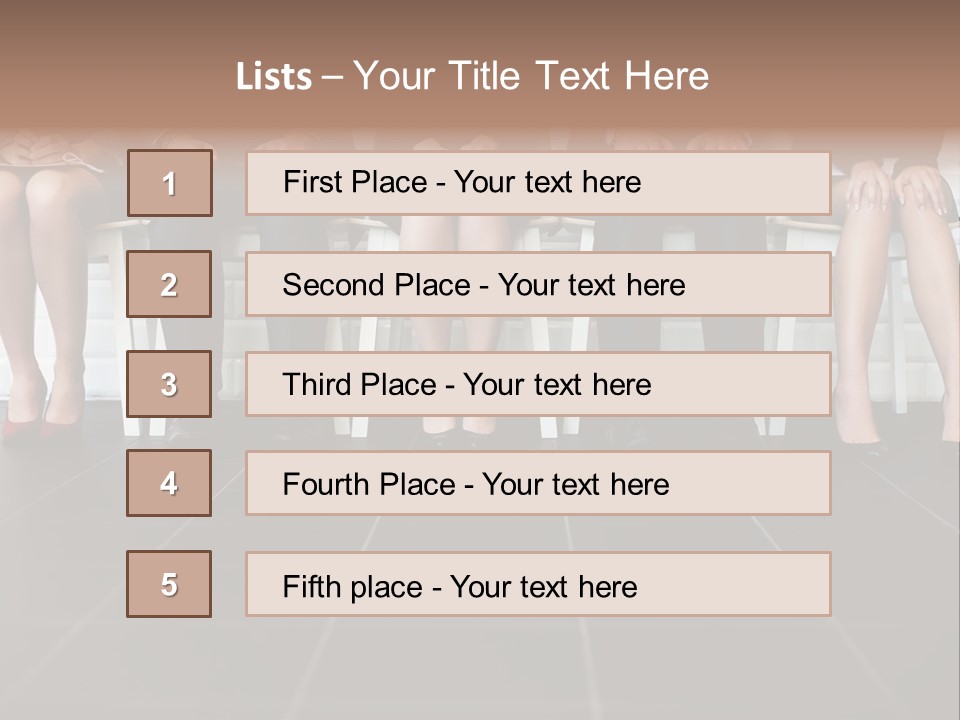Click the gray floor area below list
The width and height of the screenshot is (960, 720).
480,670
